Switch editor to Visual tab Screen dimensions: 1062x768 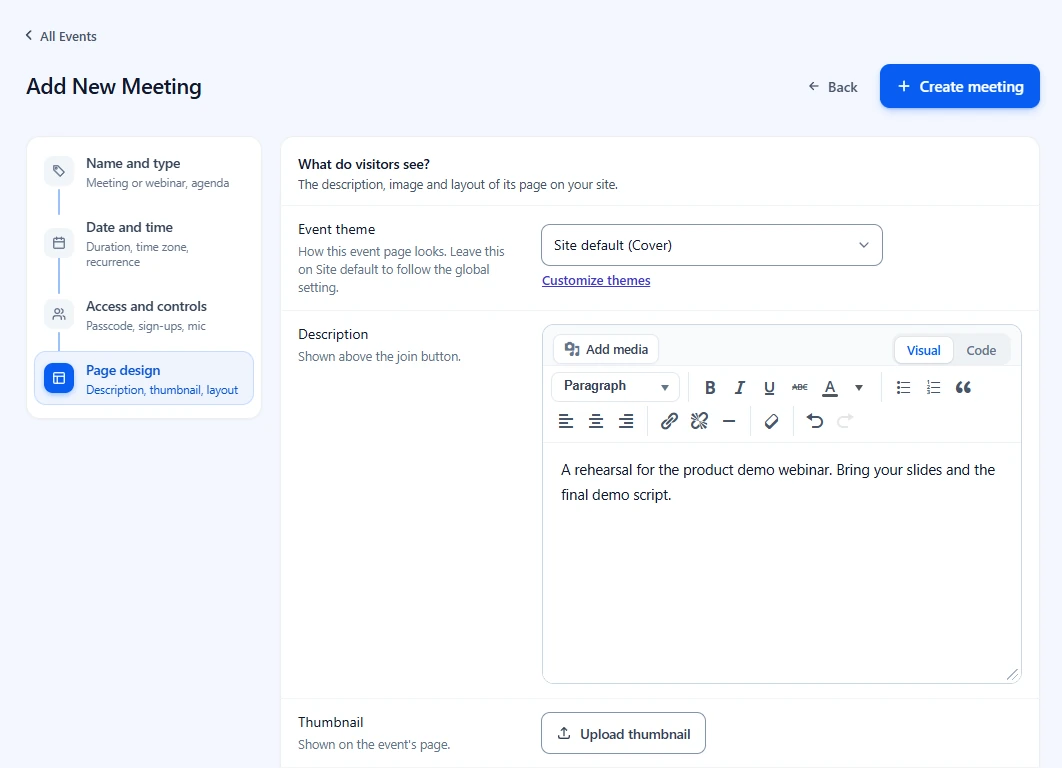point(923,350)
